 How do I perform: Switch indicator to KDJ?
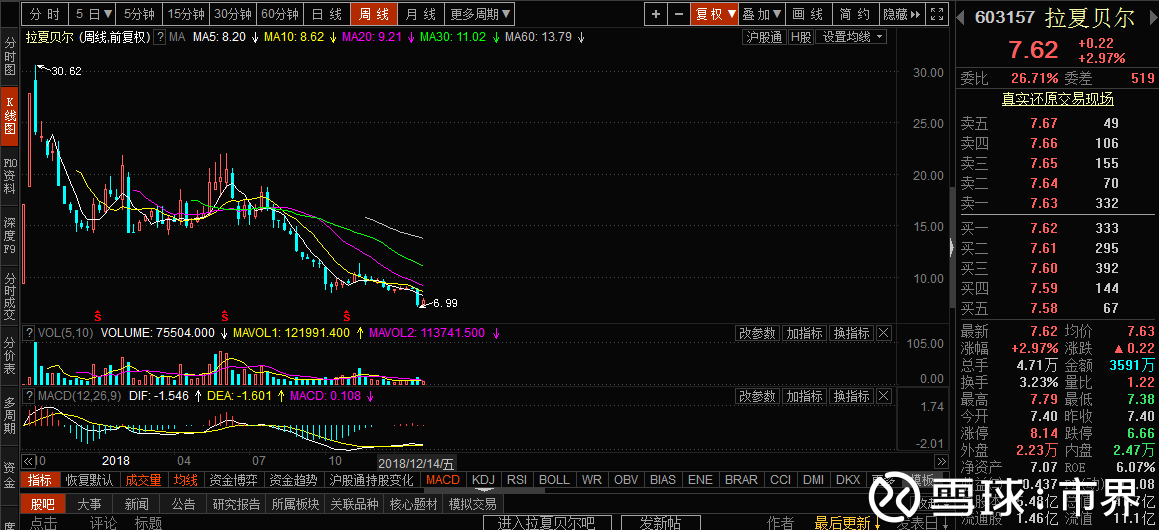tap(483, 480)
